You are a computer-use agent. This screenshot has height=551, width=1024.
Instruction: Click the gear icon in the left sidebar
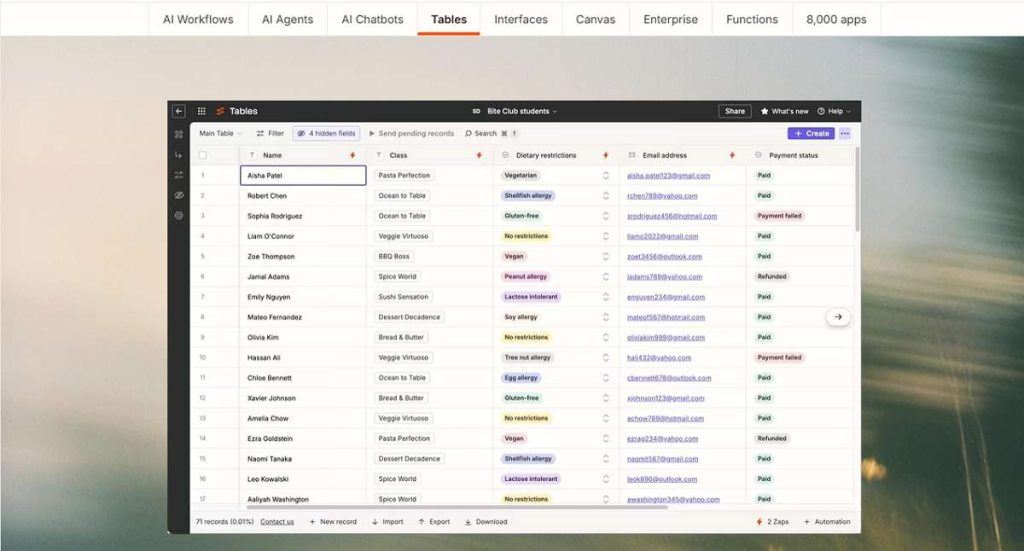click(x=179, y=215)
